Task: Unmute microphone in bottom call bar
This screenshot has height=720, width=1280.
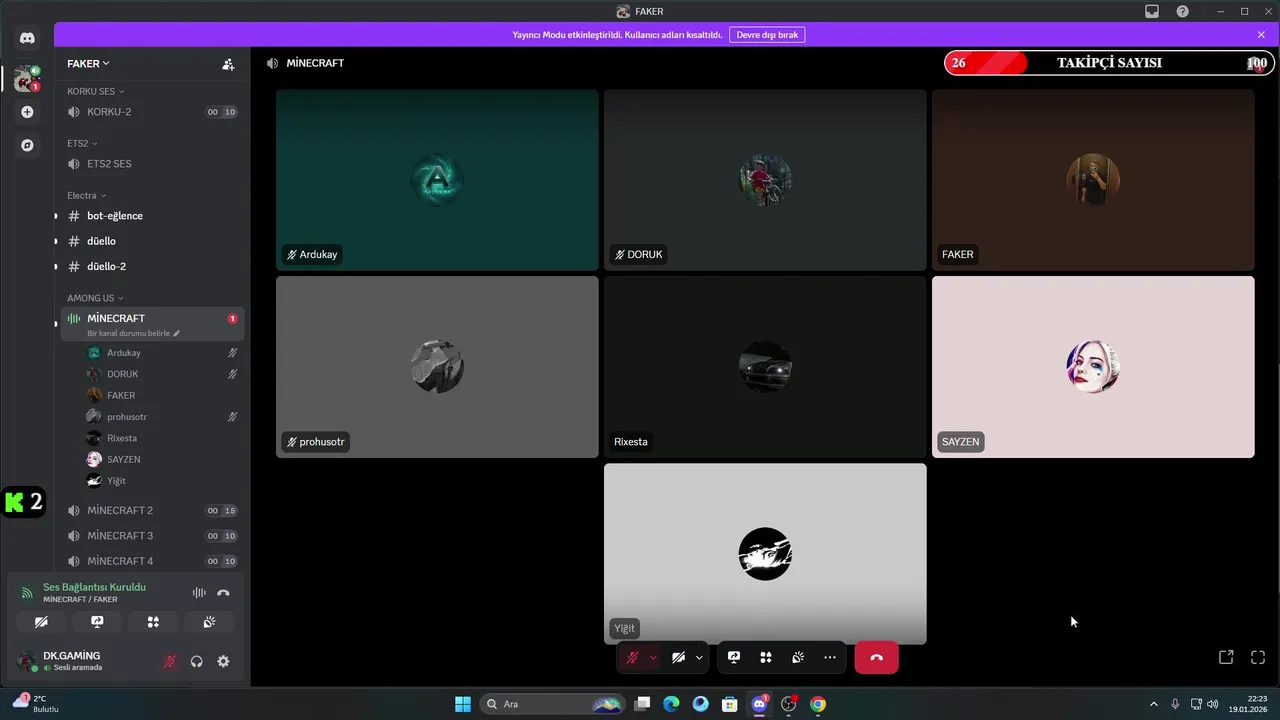Action: coord(632,657)
